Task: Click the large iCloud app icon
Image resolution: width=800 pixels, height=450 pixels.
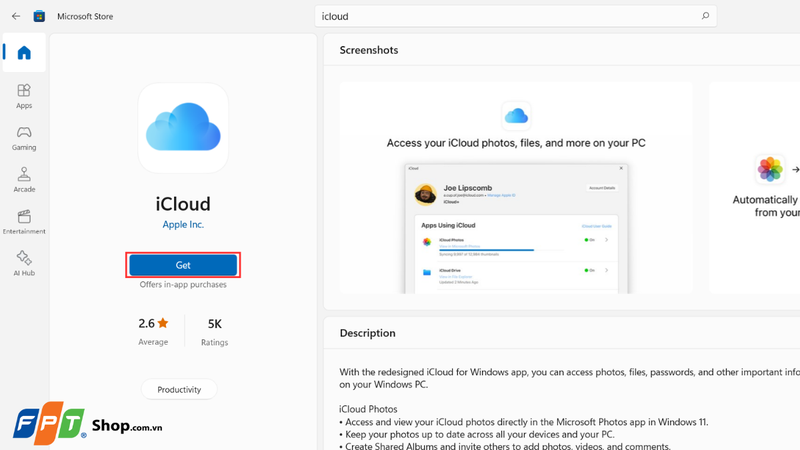Action: click(x=183, y=128)
